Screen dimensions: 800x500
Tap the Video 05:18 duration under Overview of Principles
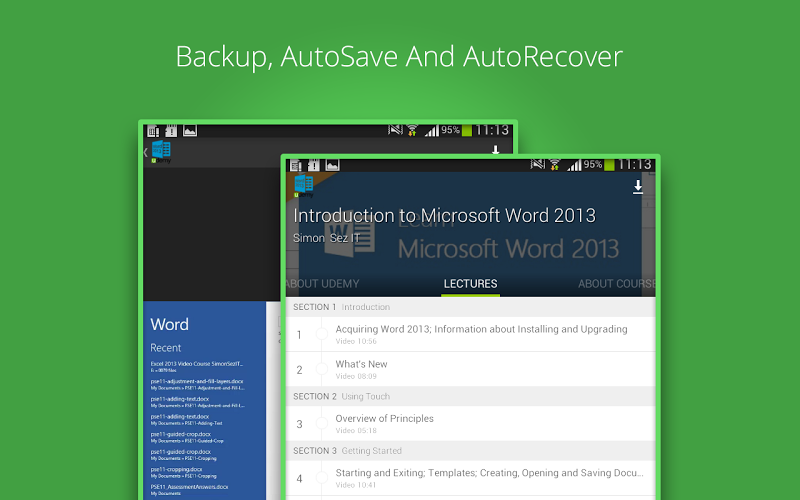356,431
